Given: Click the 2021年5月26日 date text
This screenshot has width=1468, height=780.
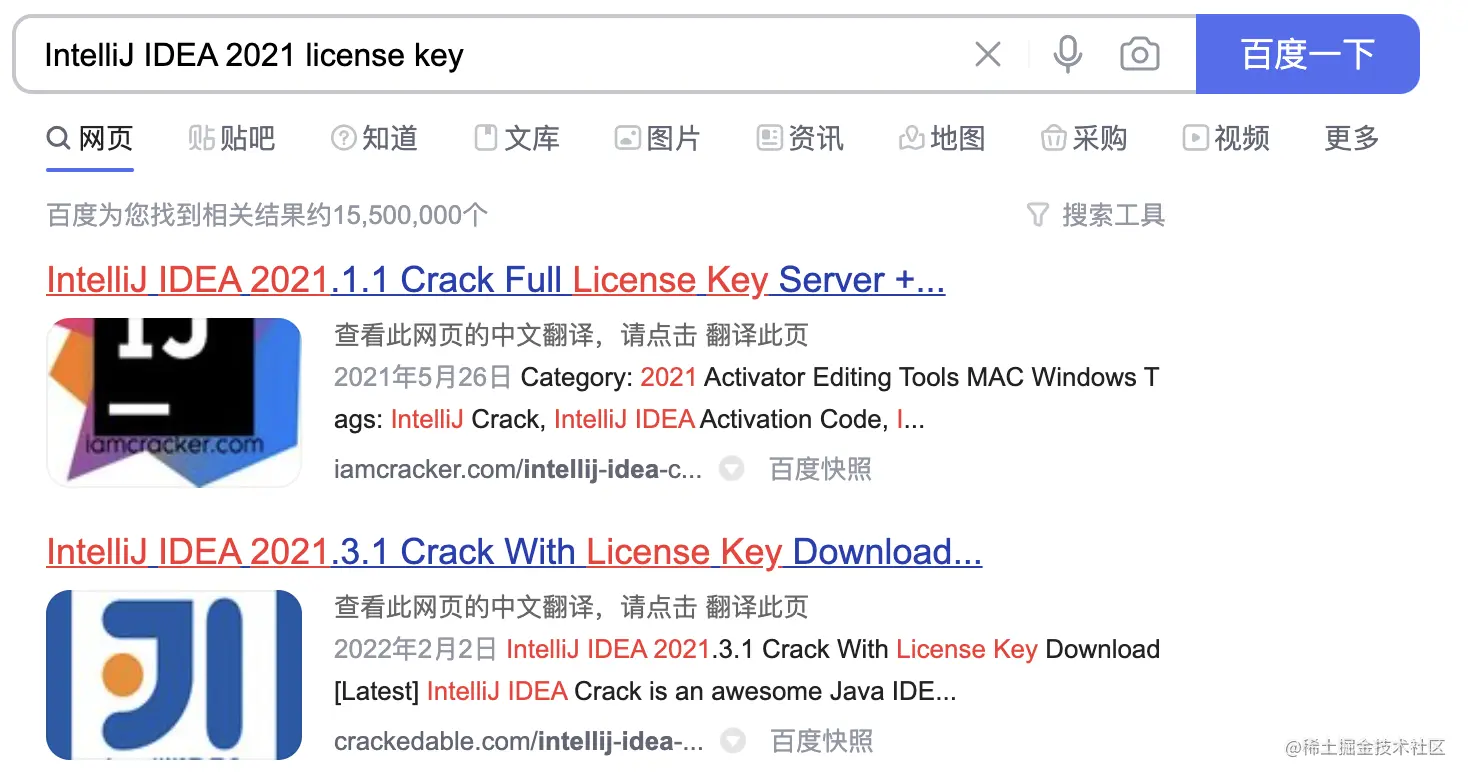Looking at the screenshot, I should coord(423,377).
